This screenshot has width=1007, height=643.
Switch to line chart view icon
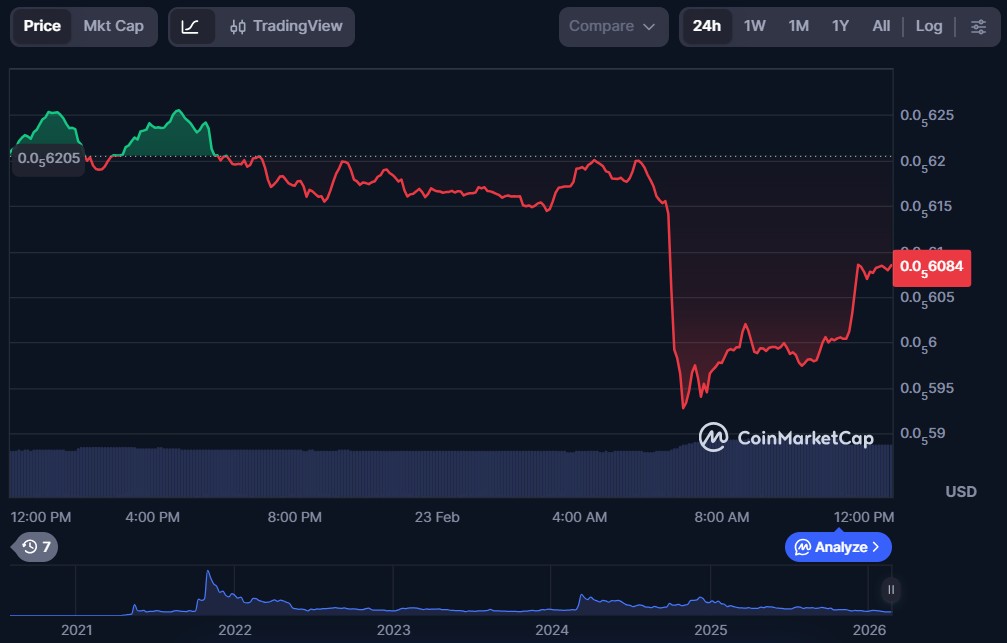[x=190, y=27]
